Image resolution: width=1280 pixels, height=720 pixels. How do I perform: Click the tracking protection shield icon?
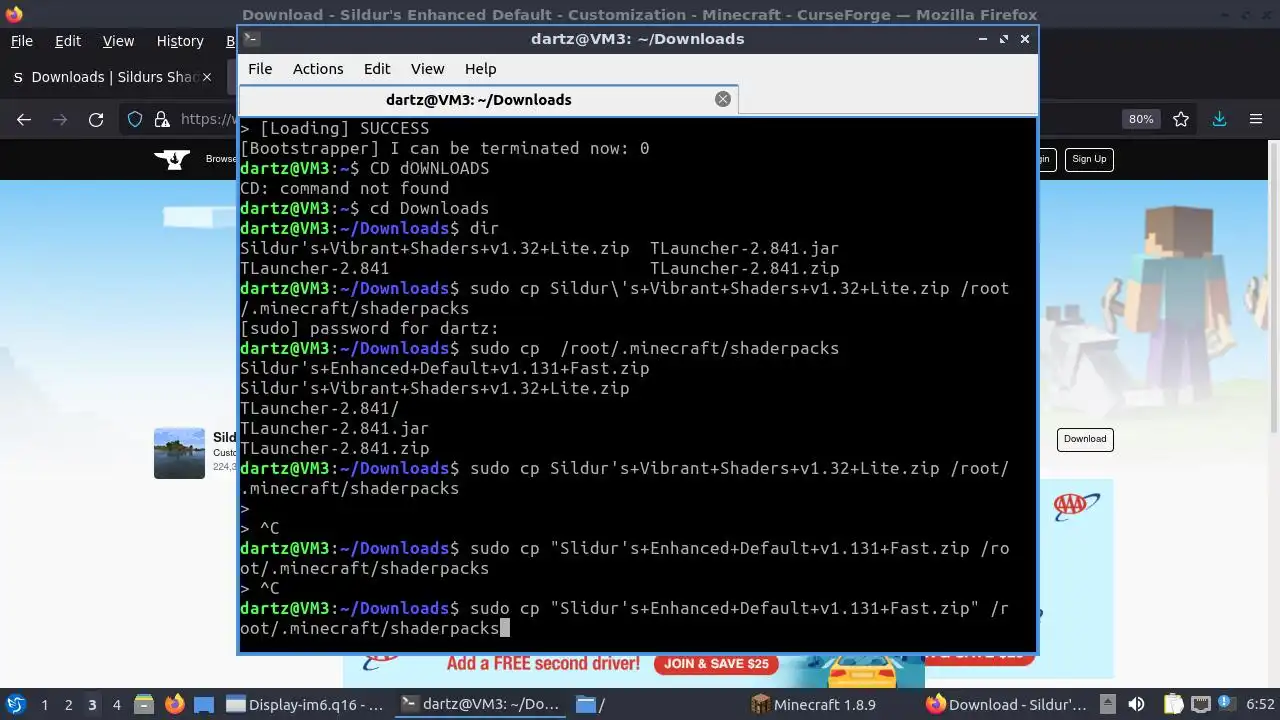point(135,119)
